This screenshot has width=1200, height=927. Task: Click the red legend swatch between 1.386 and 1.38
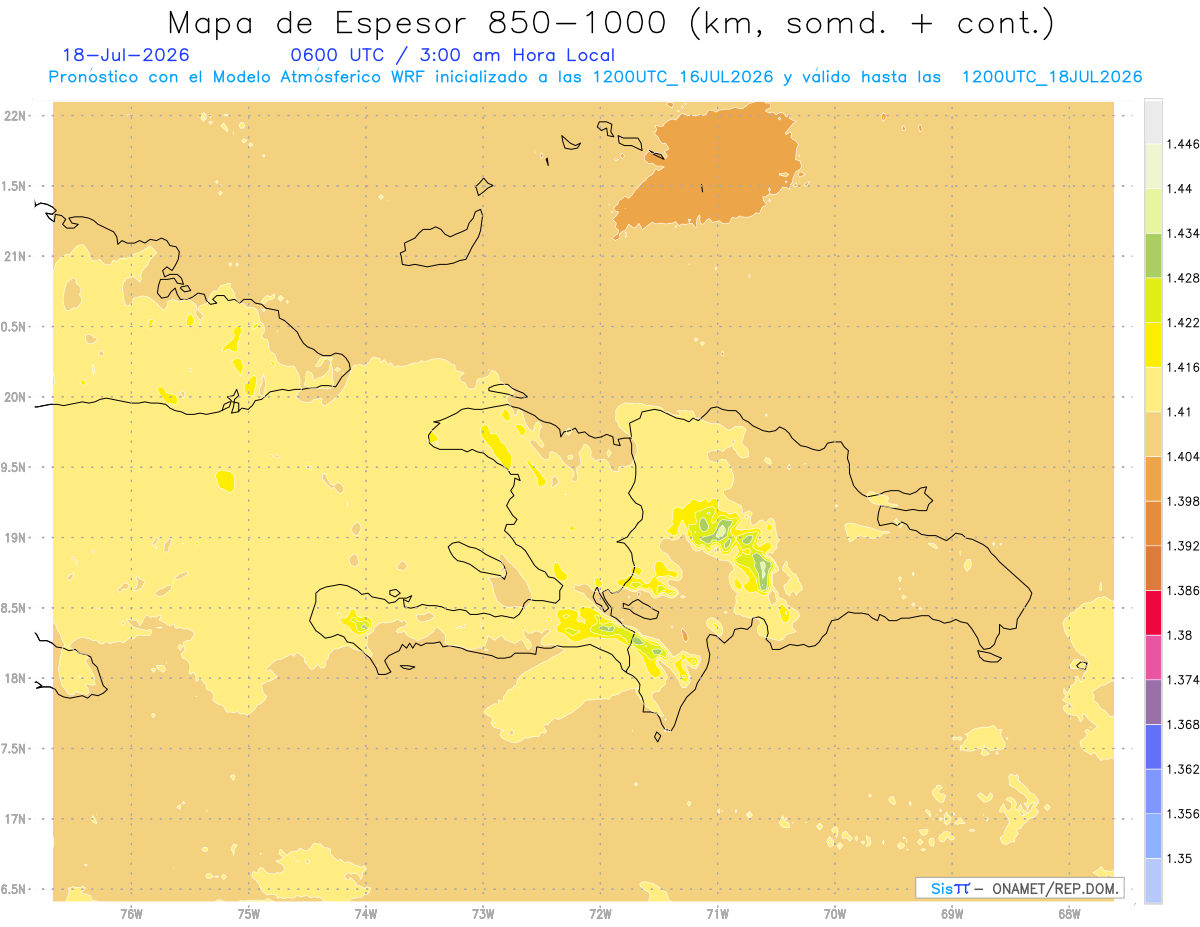tap(1153, 612)
